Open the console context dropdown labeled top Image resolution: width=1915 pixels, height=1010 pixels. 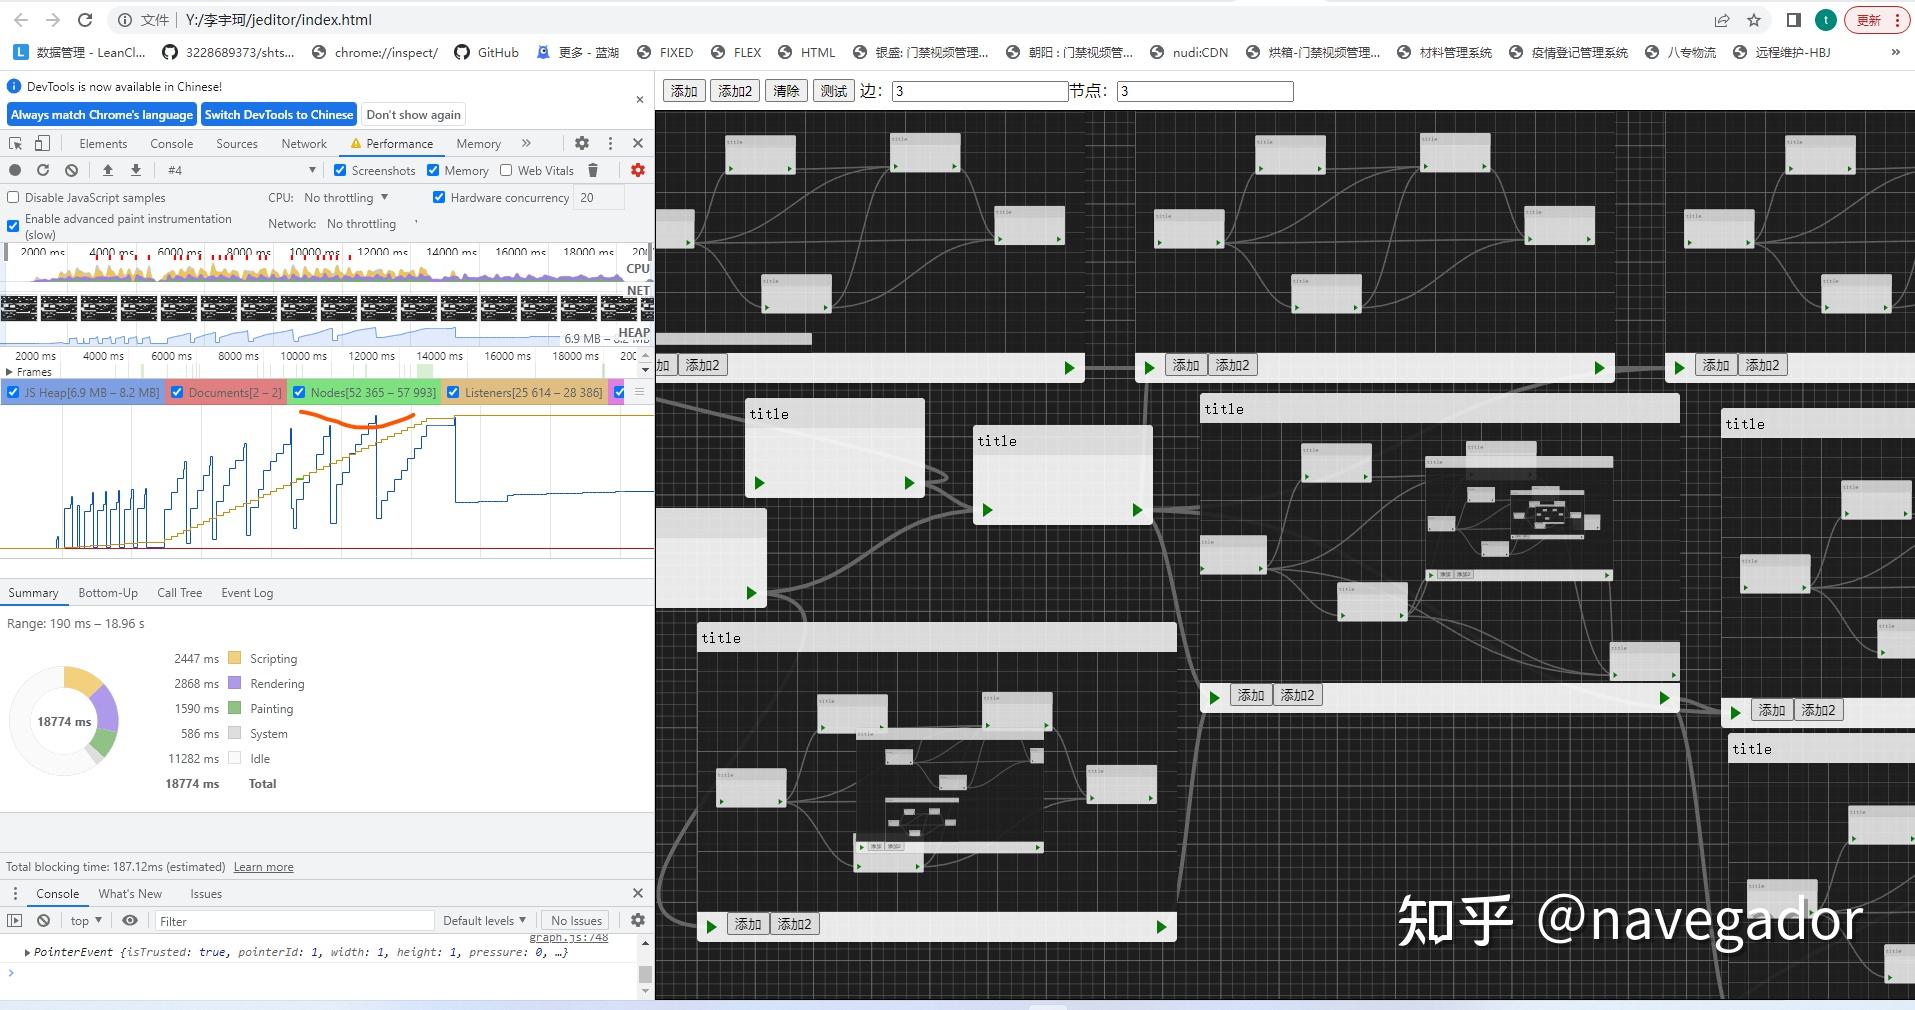(85, 920)
